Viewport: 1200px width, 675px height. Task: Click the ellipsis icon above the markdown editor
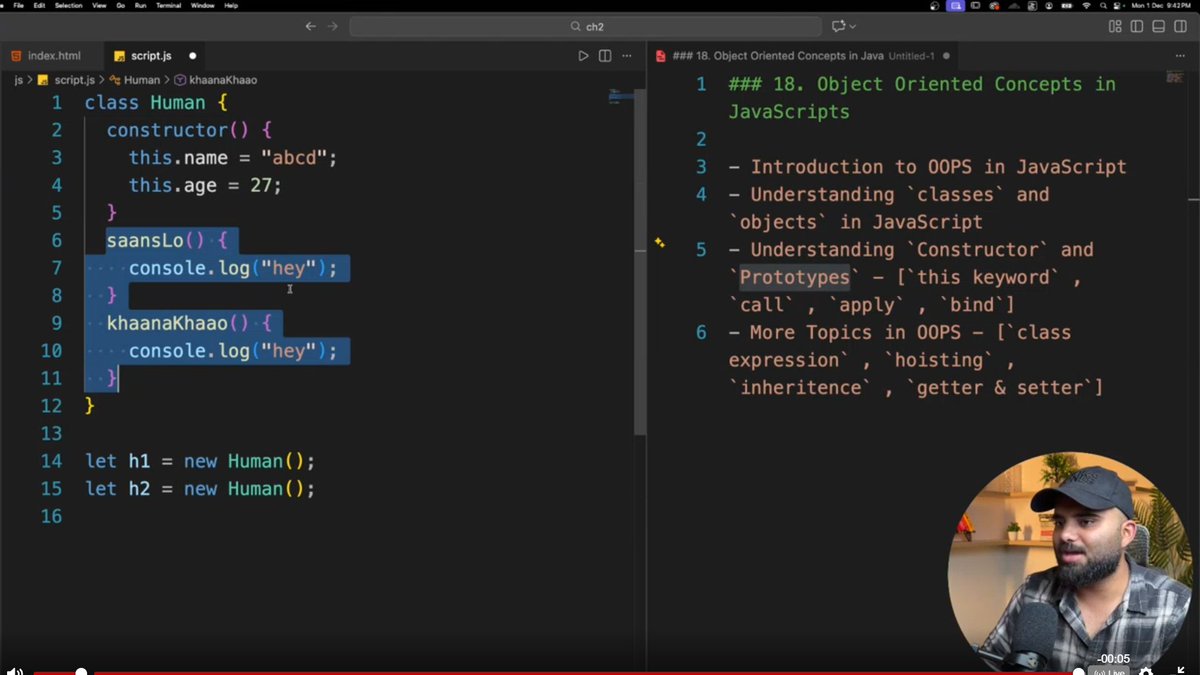(x=1181, y=56)
